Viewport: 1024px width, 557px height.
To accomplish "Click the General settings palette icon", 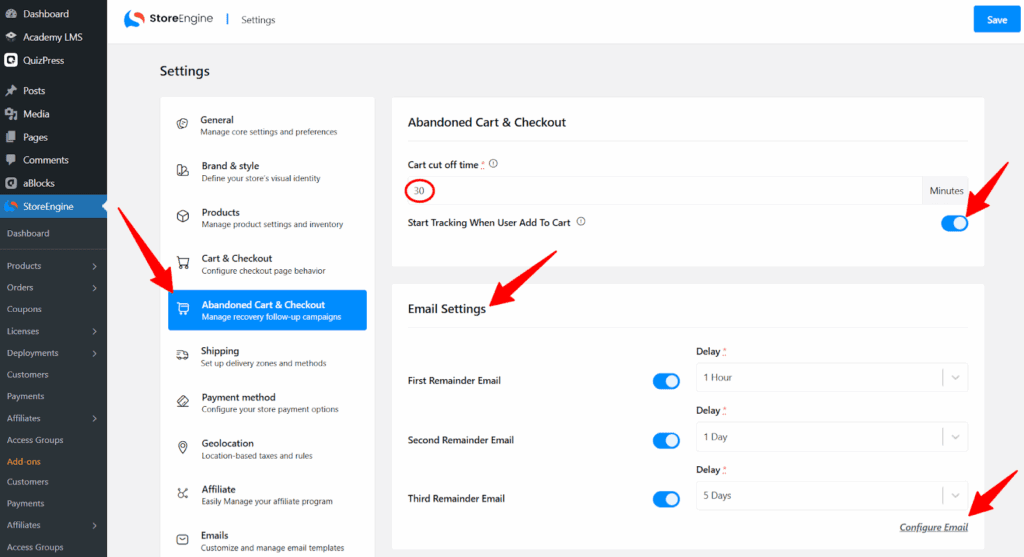I will click(182, 123).
